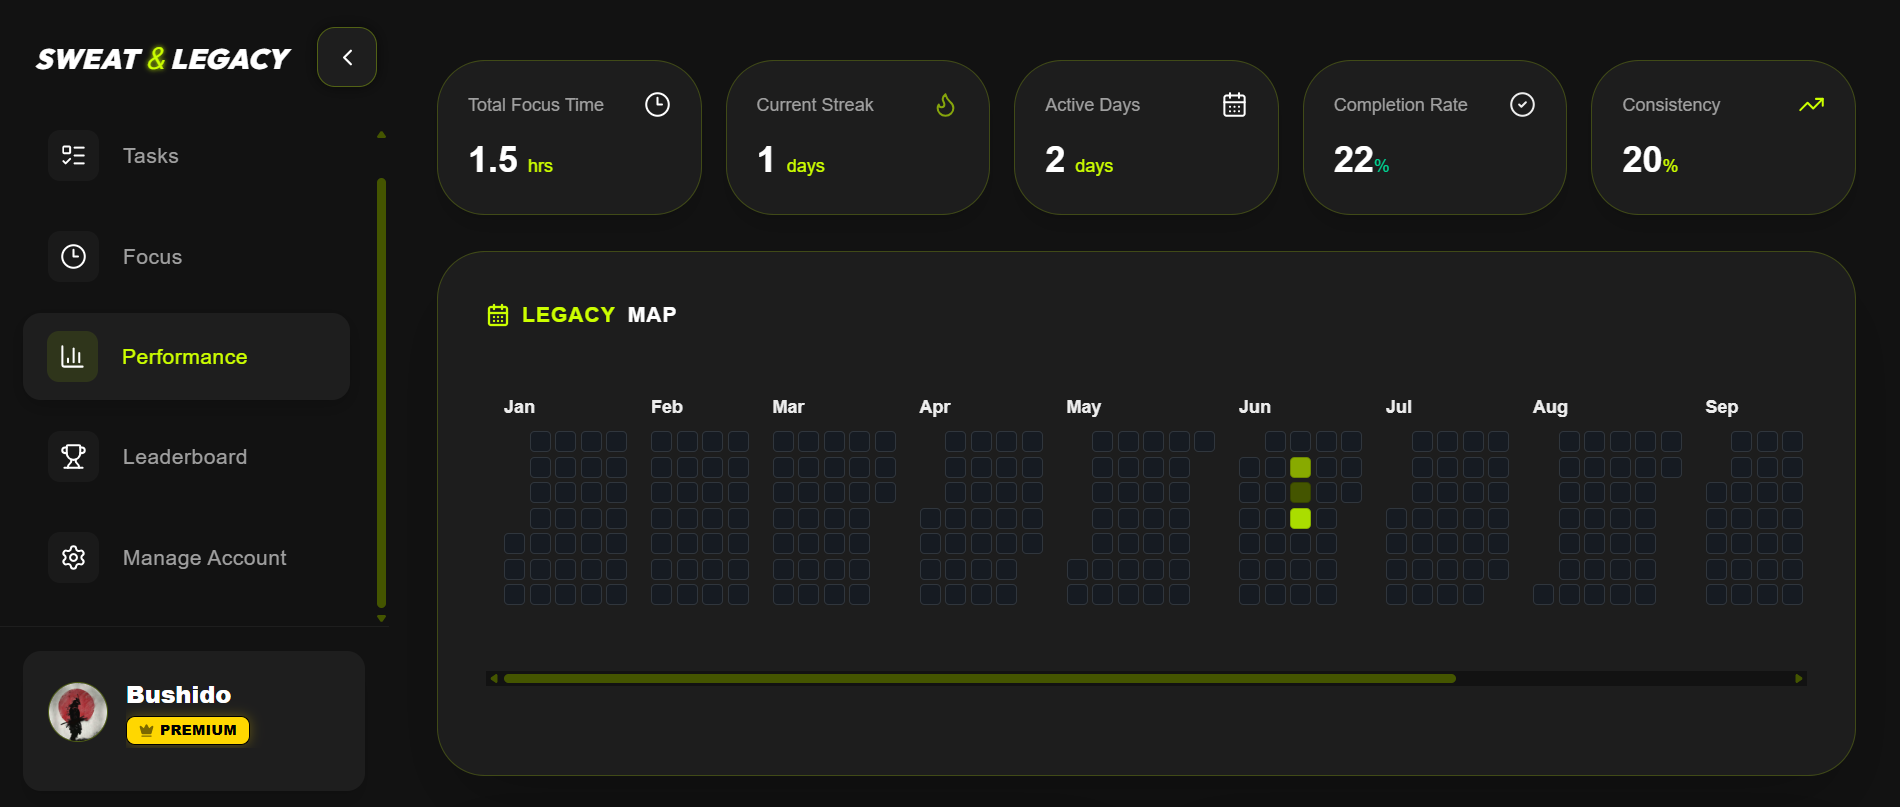Click the Apr month label

935,407
